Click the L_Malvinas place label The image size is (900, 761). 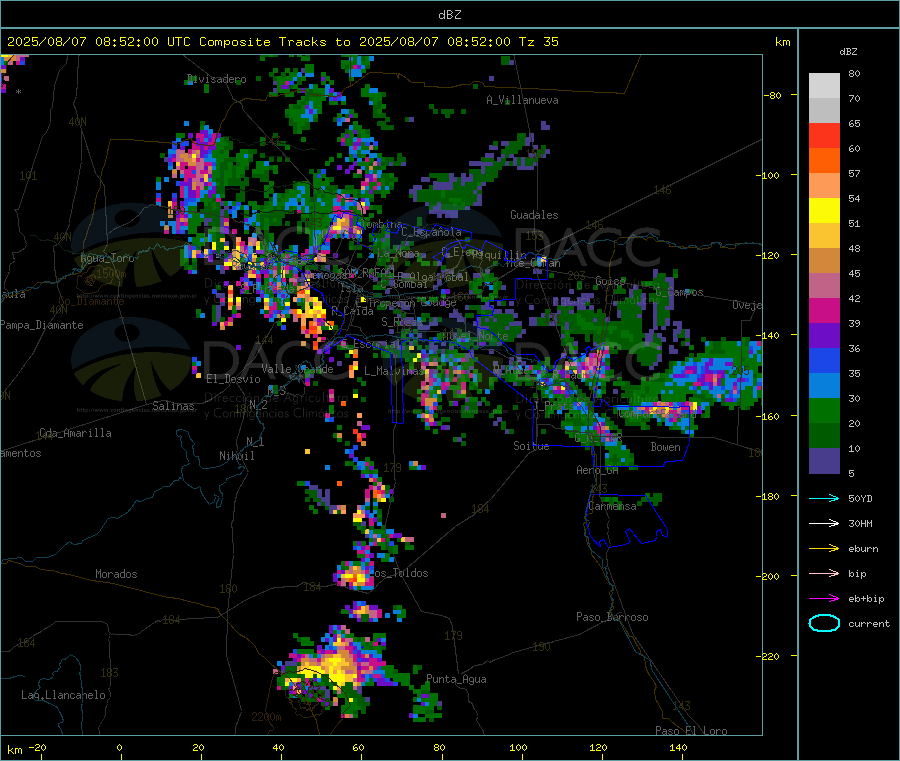[394, 371]
